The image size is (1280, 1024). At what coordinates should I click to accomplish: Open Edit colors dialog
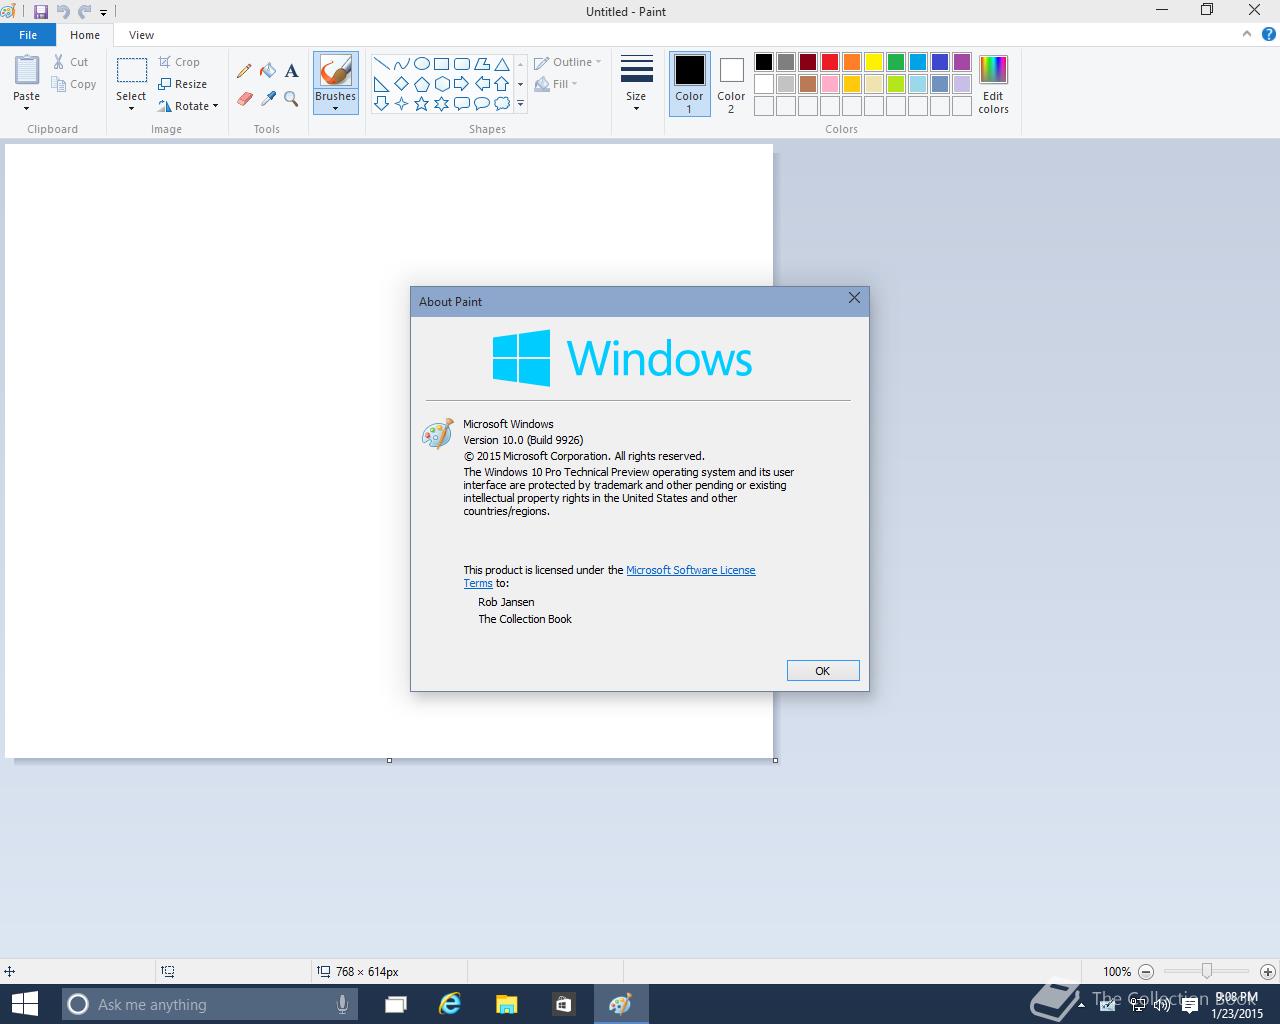tap(993, 84)
